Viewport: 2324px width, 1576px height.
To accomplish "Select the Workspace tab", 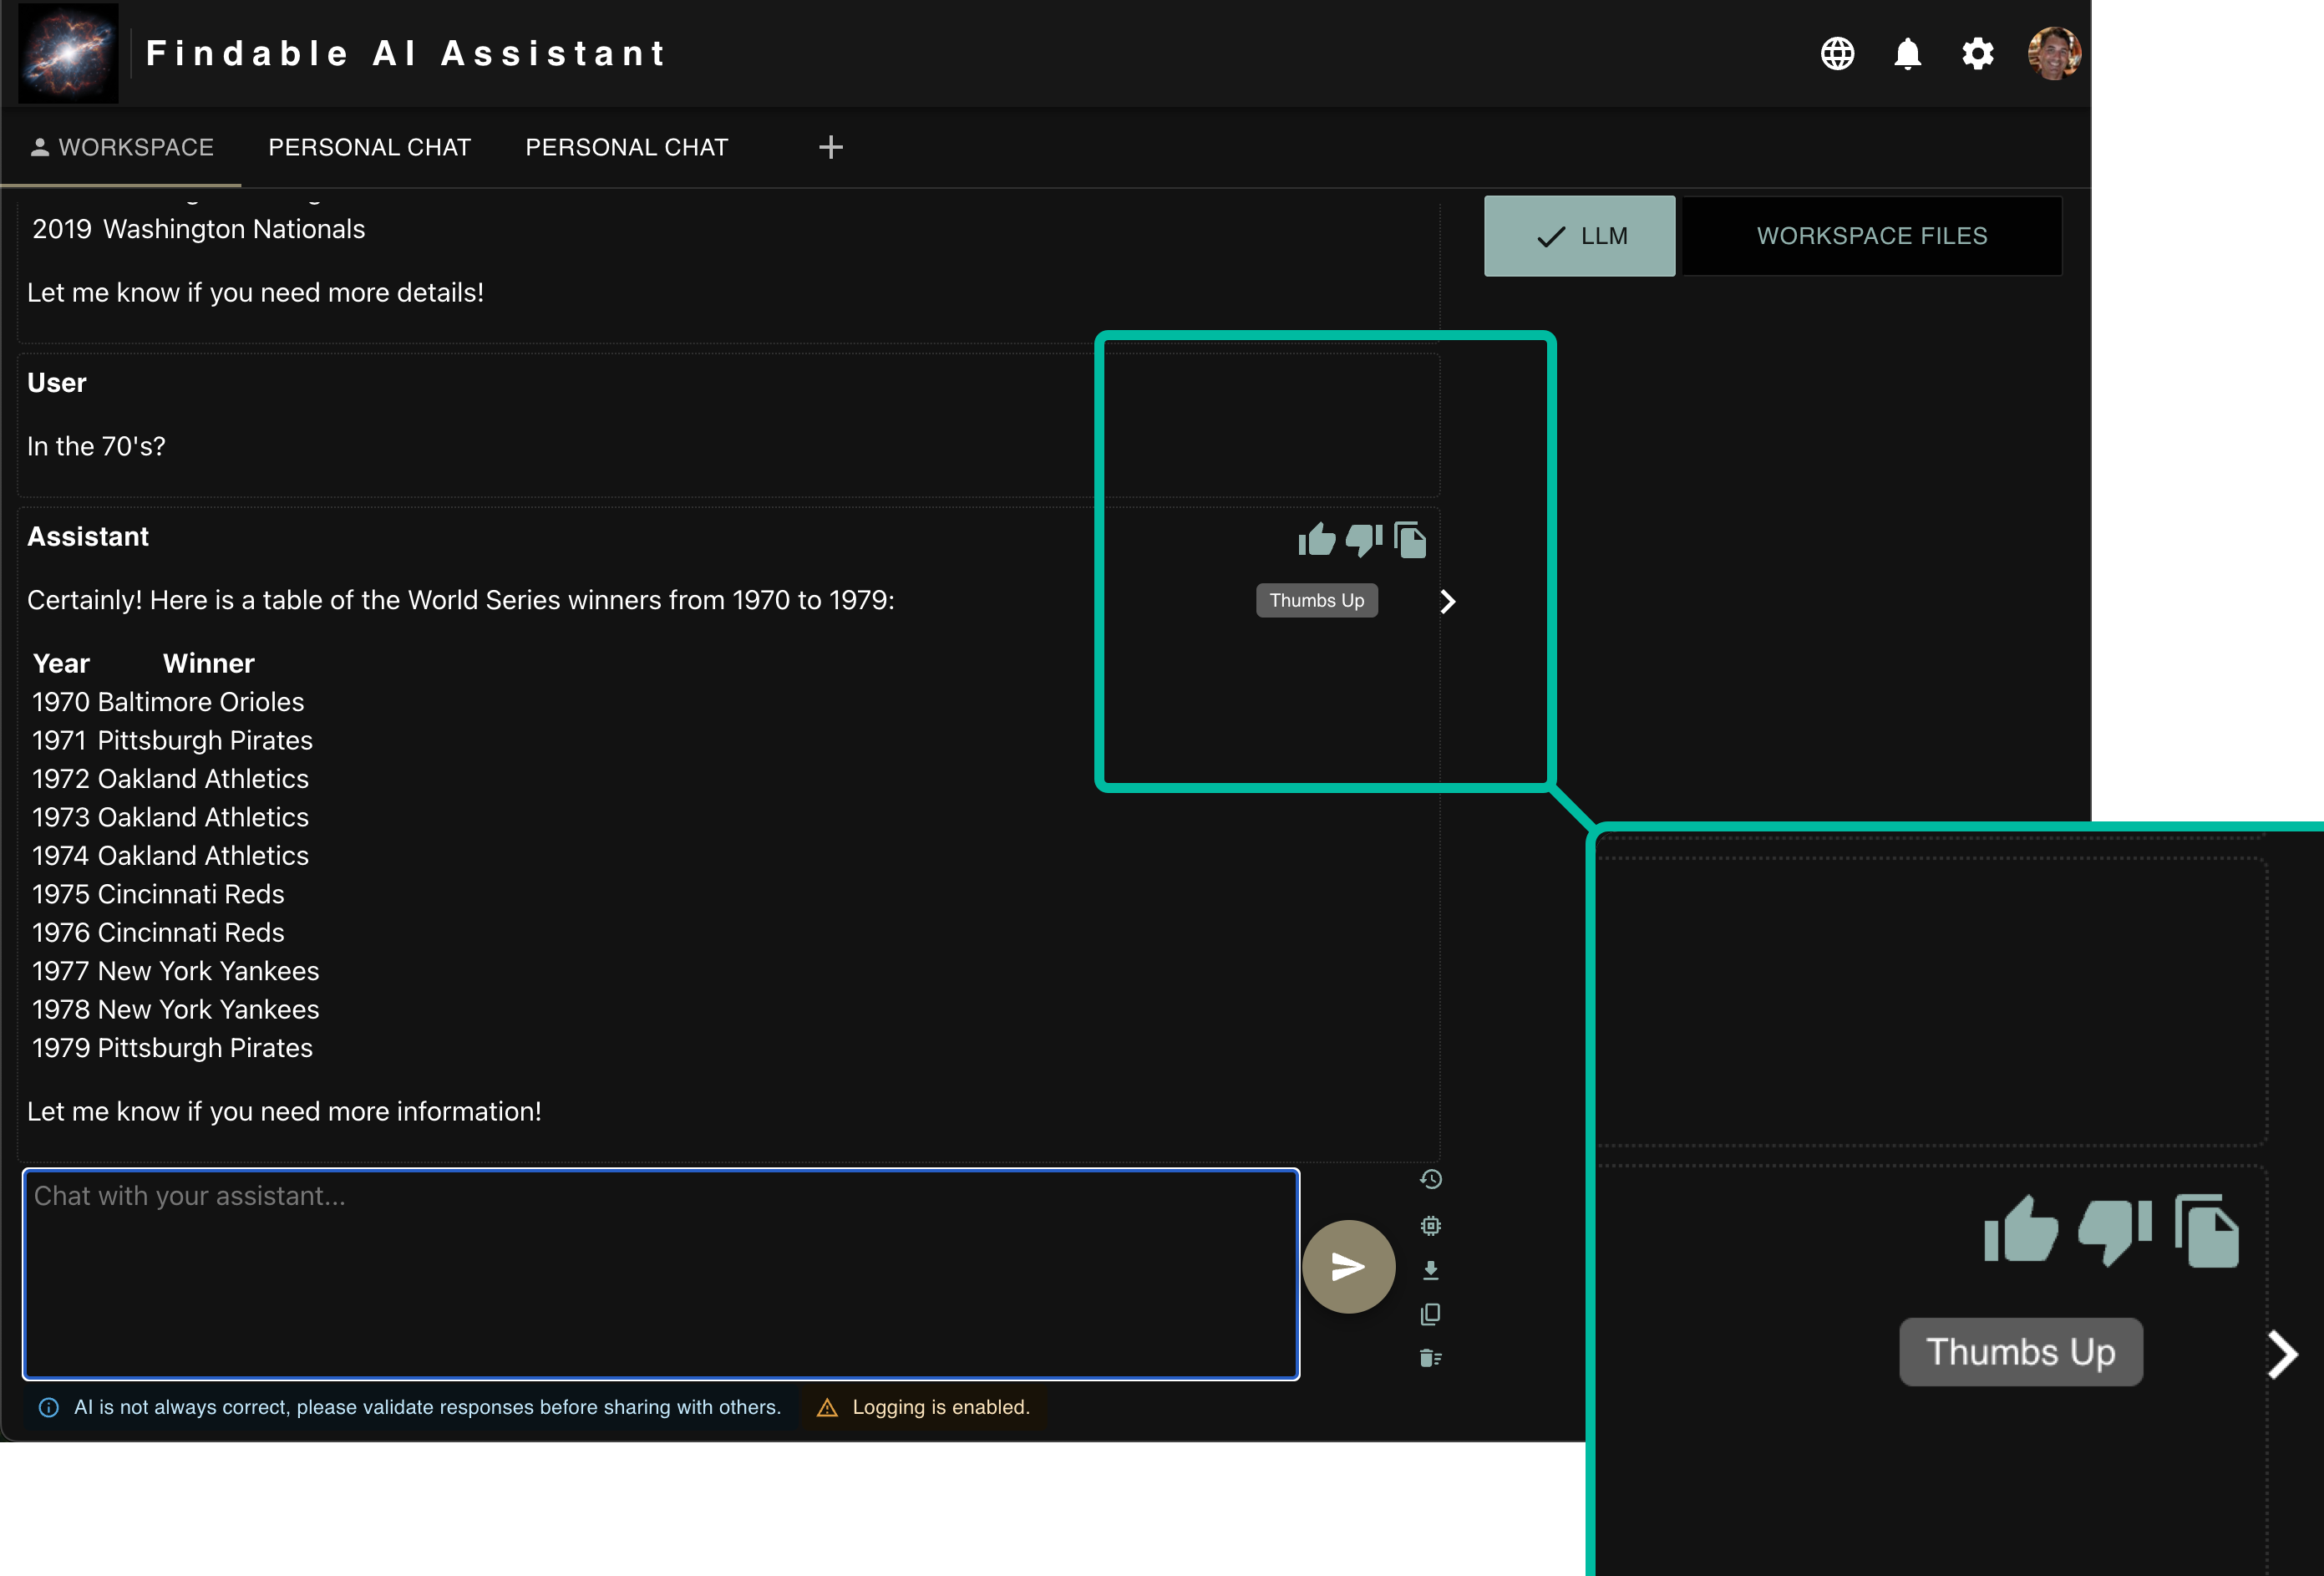I will coord(121,148).
